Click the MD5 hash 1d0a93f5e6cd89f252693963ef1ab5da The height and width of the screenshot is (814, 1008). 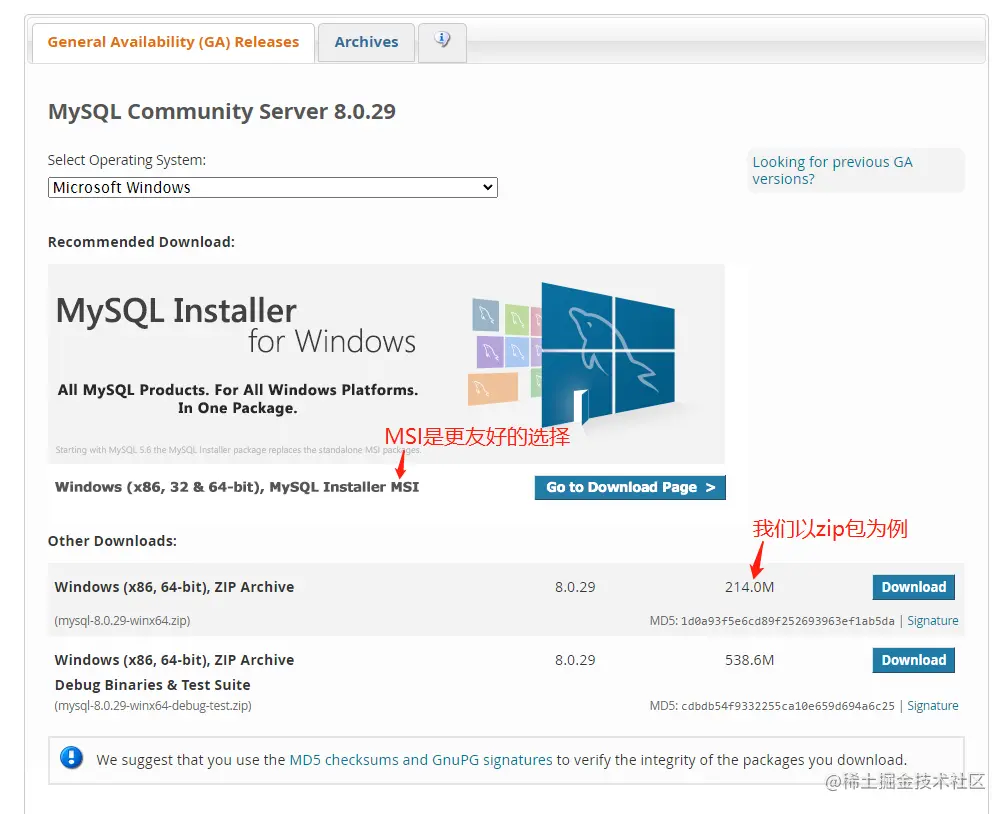(x=788, y=621)
